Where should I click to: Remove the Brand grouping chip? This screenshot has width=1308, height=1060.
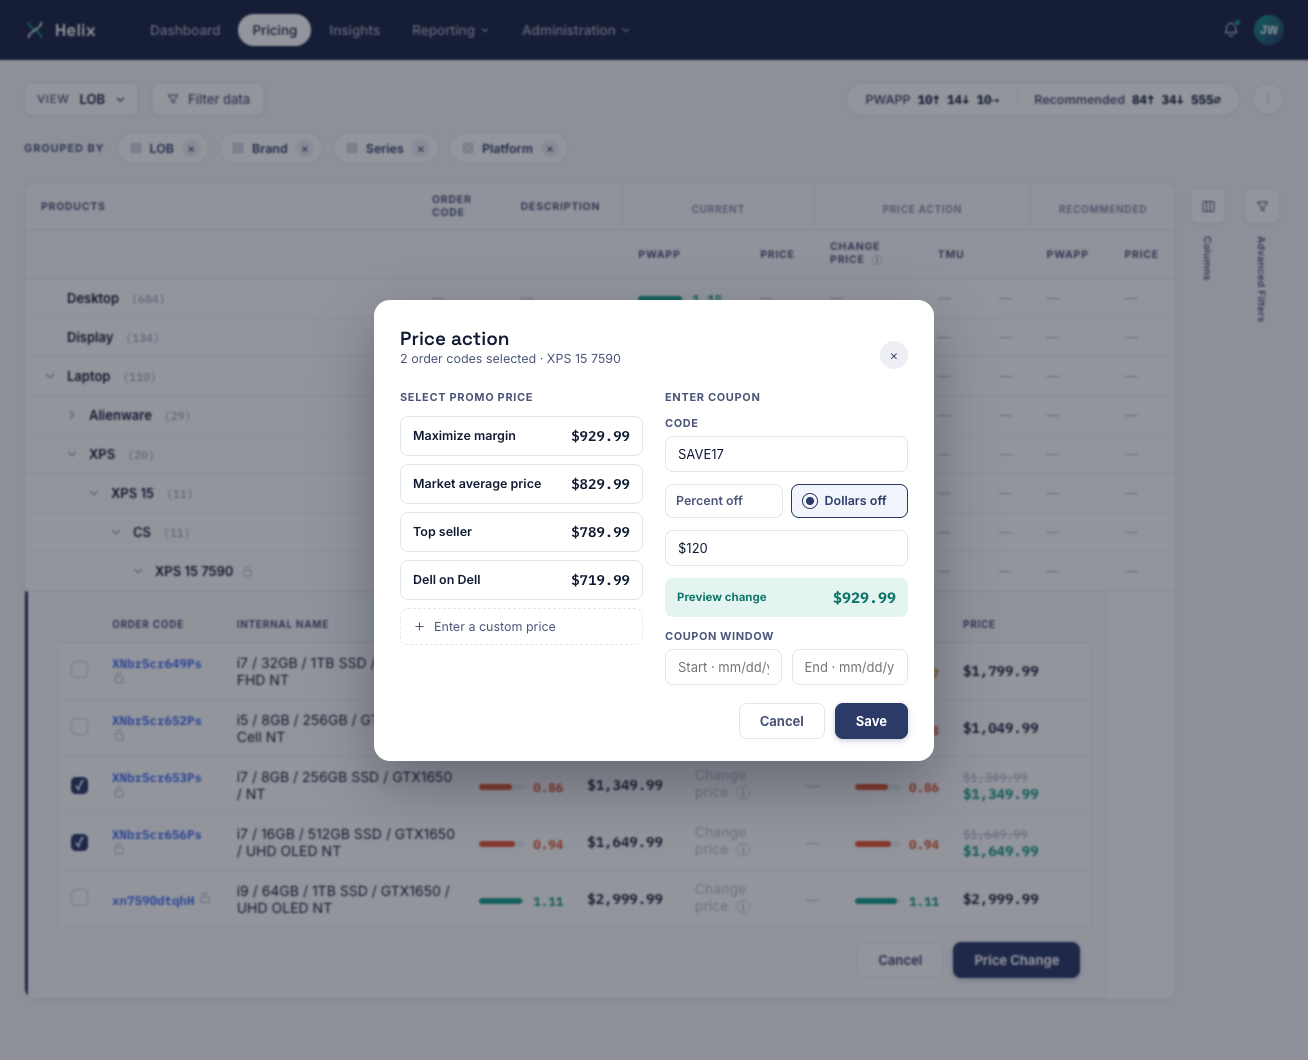[305, 149]
